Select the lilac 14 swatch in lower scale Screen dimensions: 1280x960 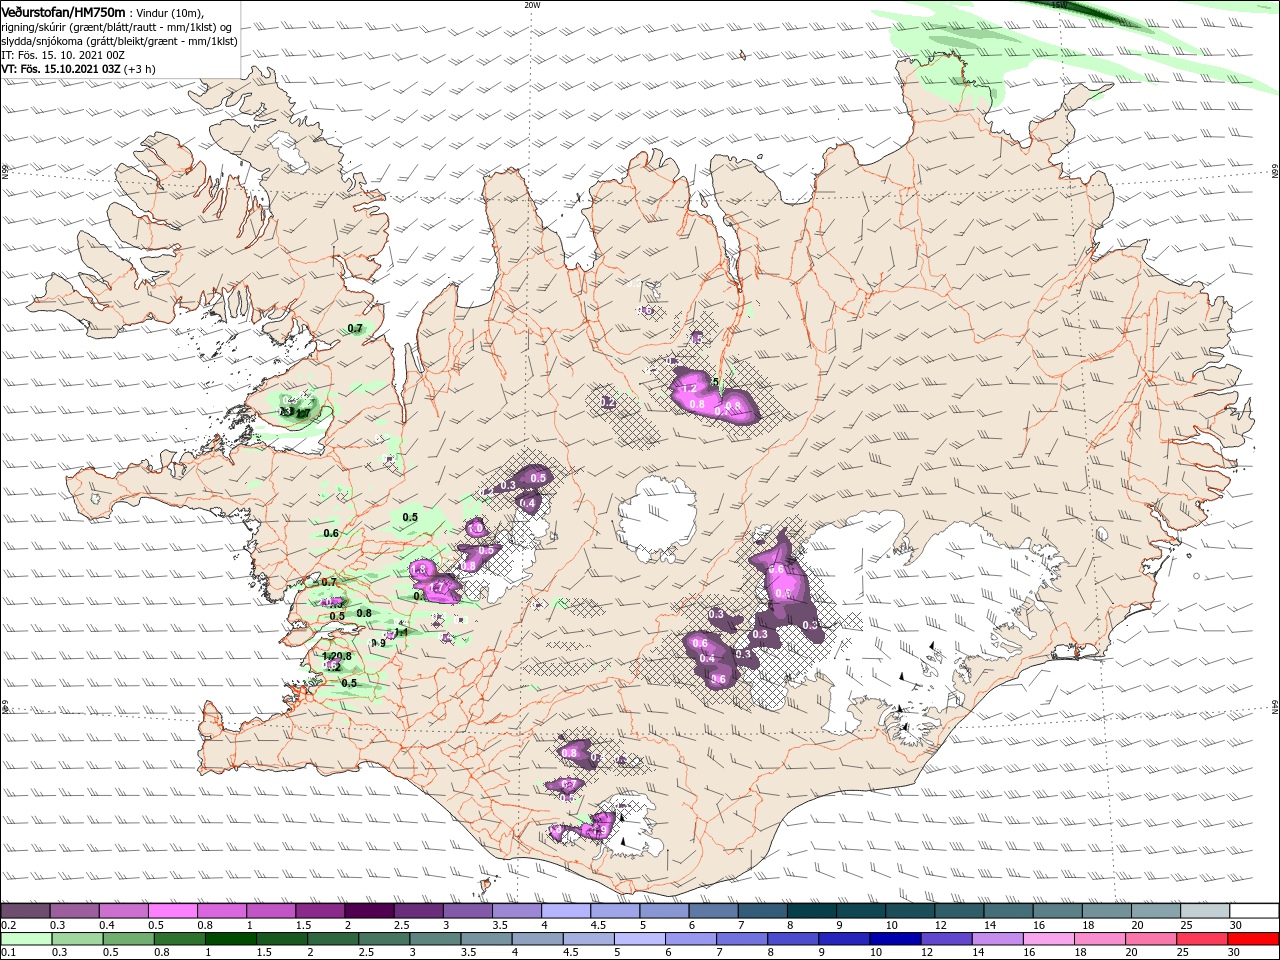998,939
